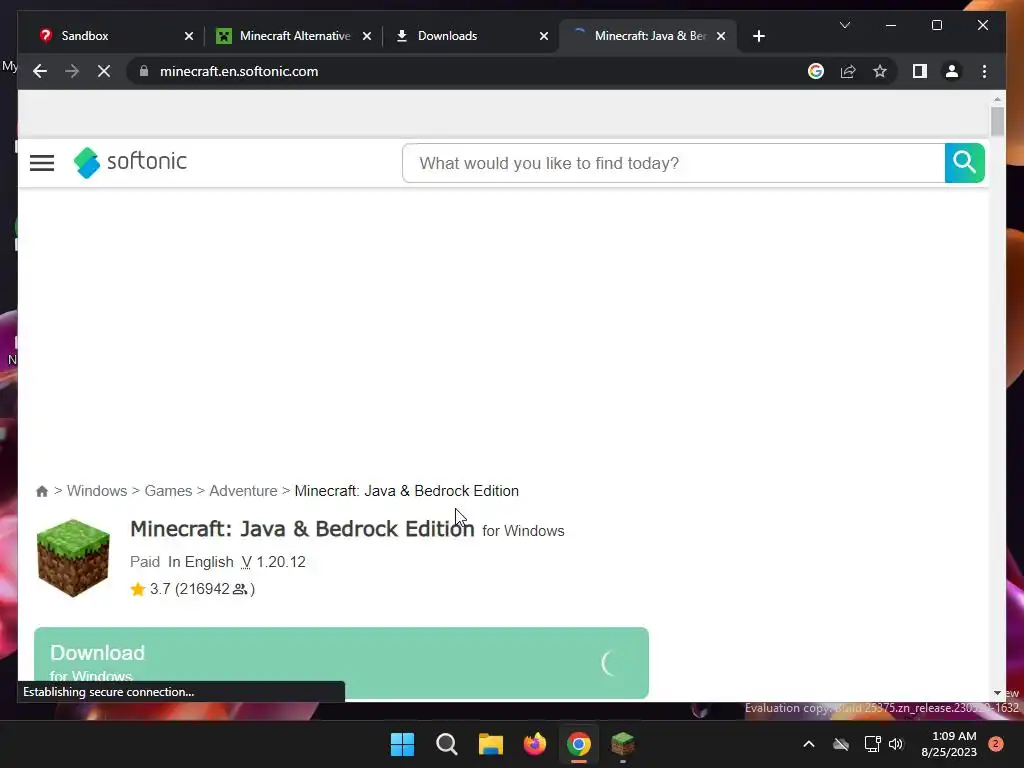Close the Minecraft: Java & Bedrock tab

coord(721,36)
